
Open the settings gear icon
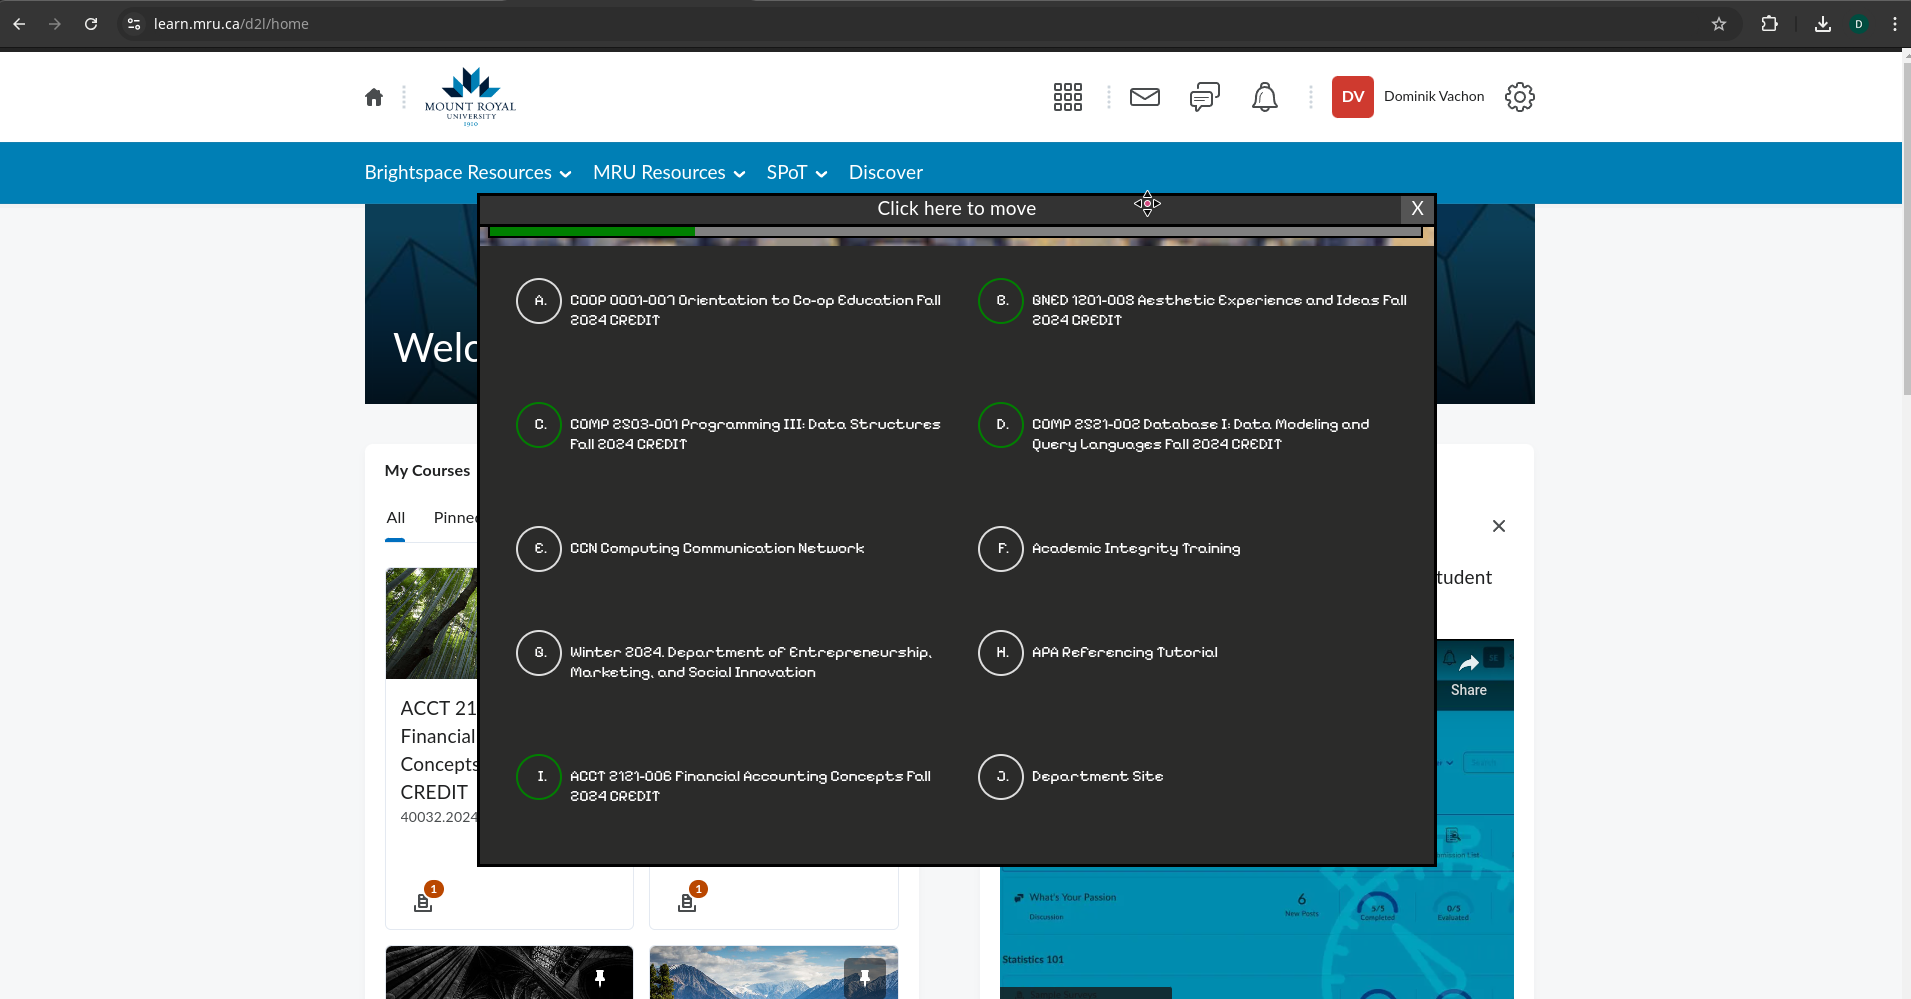(x=1520, y=97)
